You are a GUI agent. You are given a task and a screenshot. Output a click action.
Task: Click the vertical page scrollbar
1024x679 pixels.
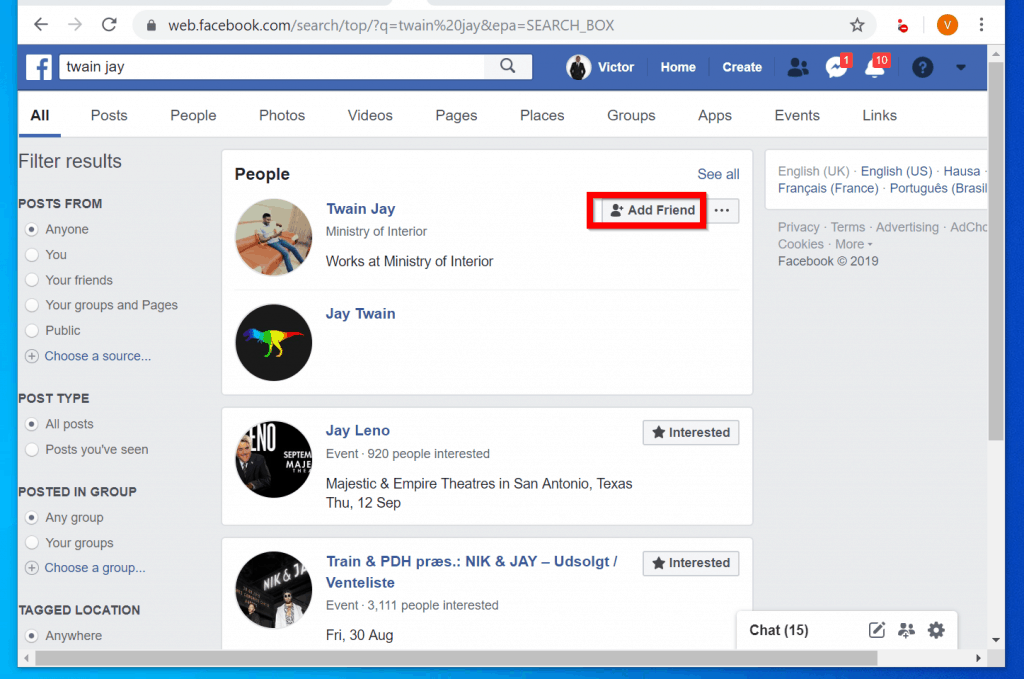click(996, 251)
